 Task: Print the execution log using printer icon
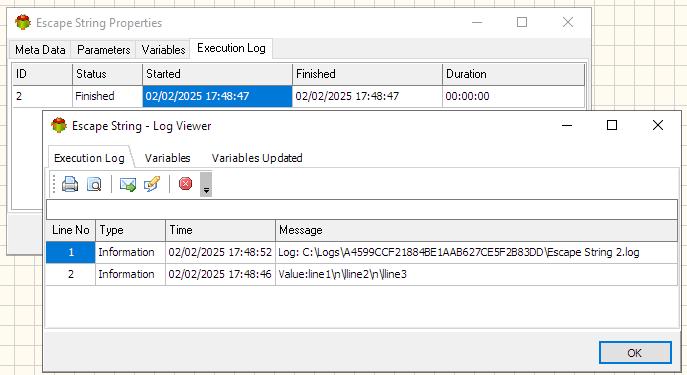(70, 184)
